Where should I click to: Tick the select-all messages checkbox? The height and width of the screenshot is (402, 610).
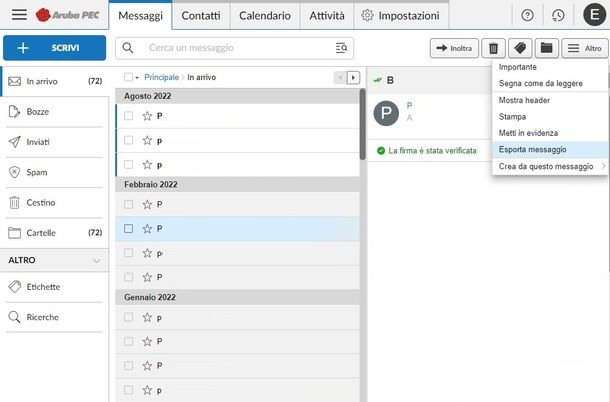[127, 77]
